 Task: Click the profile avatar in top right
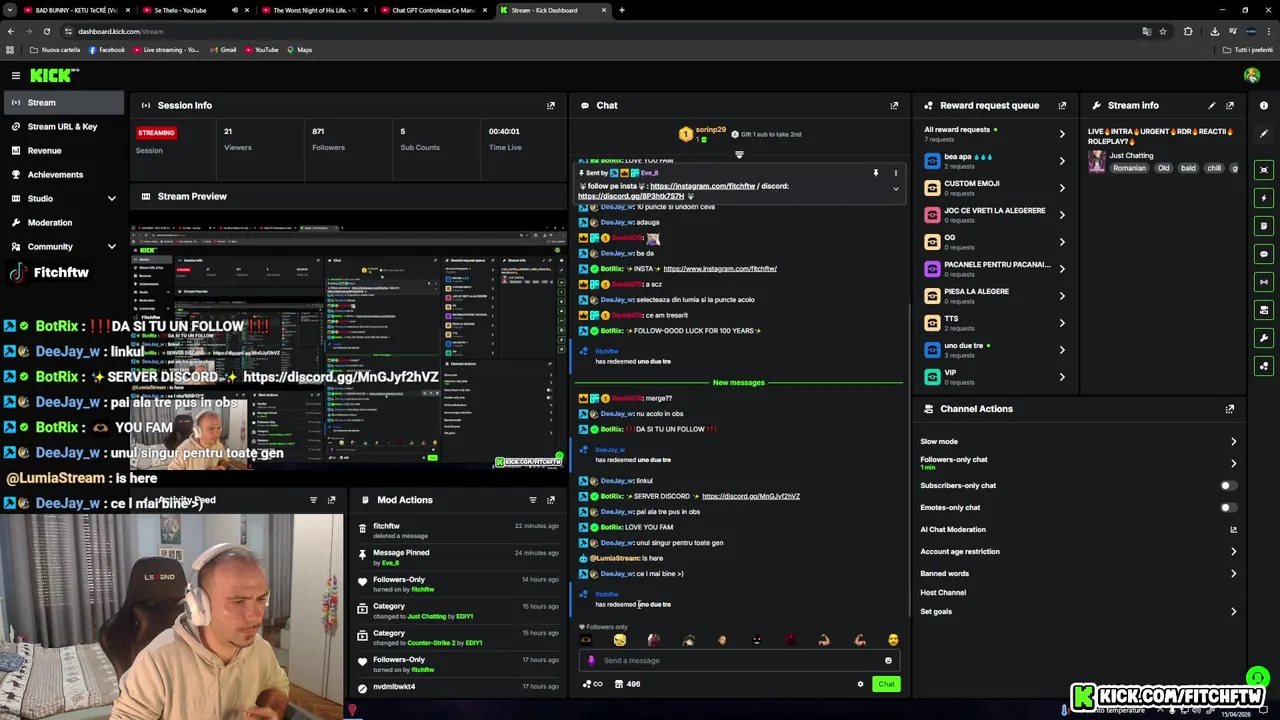click(x=1252, y=76)
